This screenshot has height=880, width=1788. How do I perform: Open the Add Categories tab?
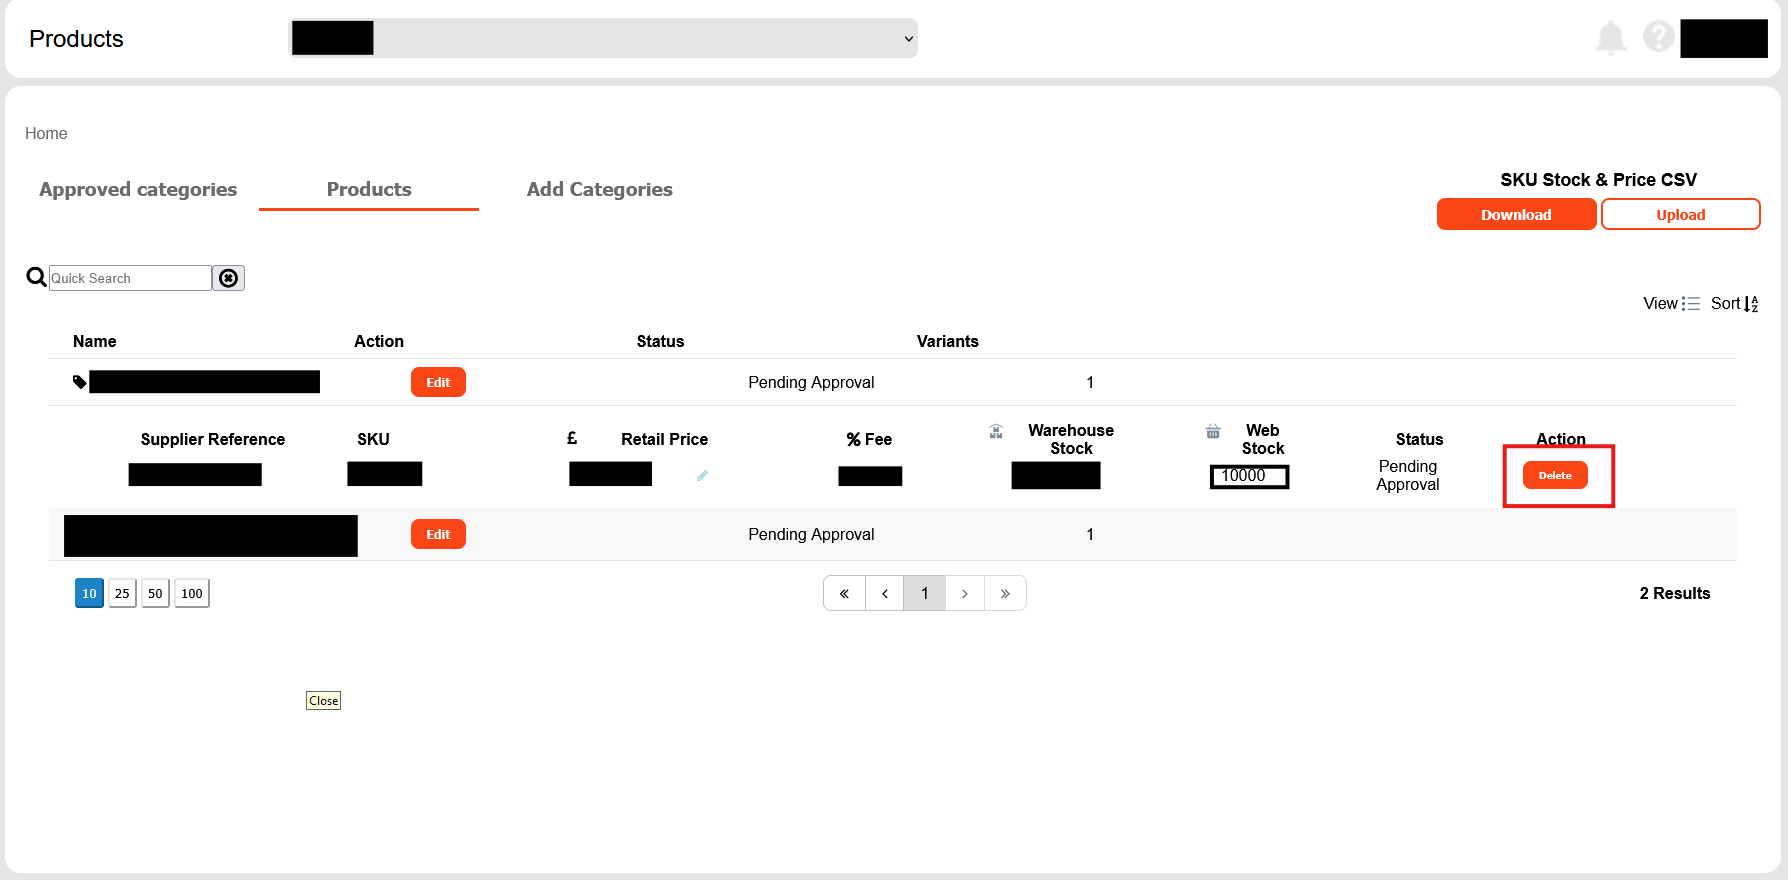pos(599,189)
